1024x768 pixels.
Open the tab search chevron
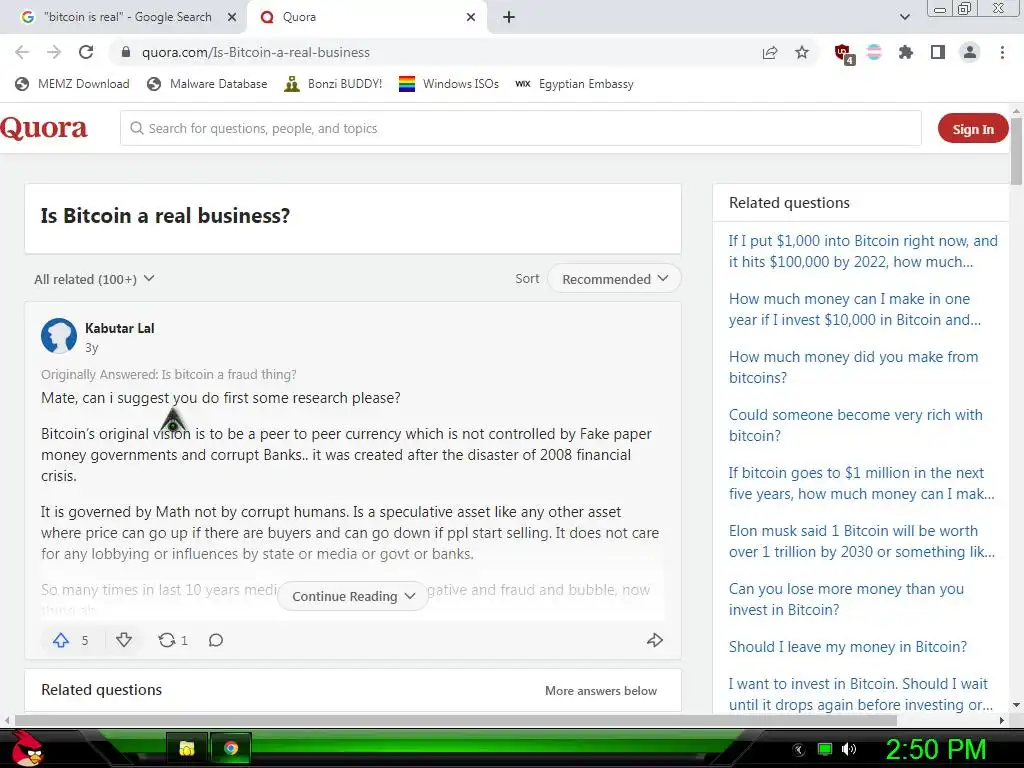click(x=904, y=17)
